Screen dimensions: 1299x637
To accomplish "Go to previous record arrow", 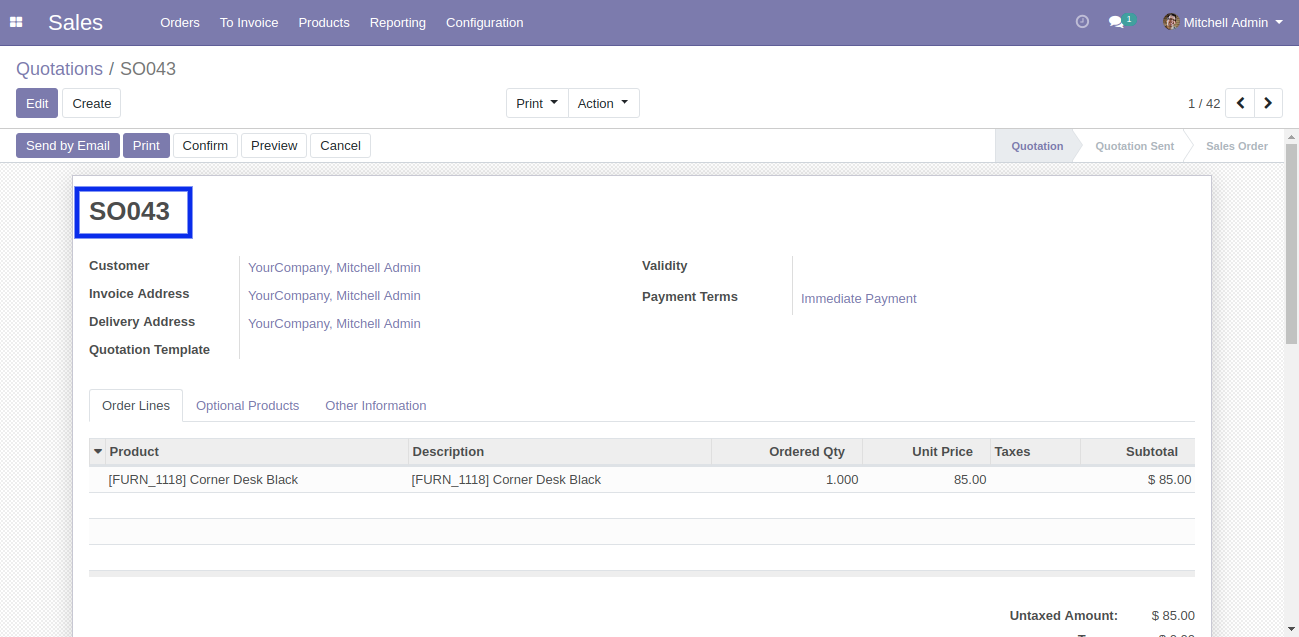I will coord(1240,103).
